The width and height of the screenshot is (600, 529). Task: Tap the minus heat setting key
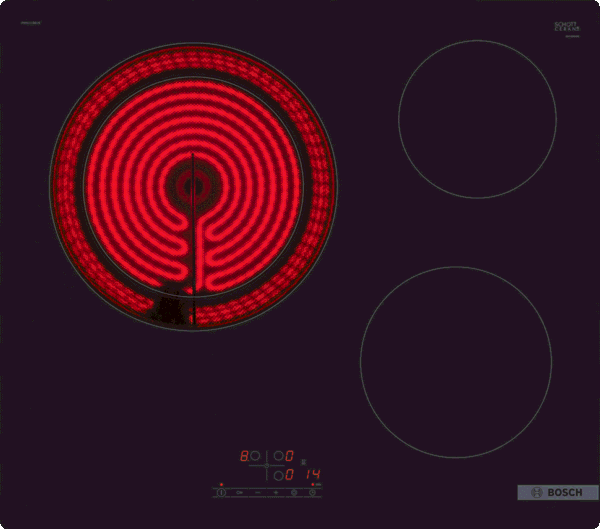tap(258, 493)
